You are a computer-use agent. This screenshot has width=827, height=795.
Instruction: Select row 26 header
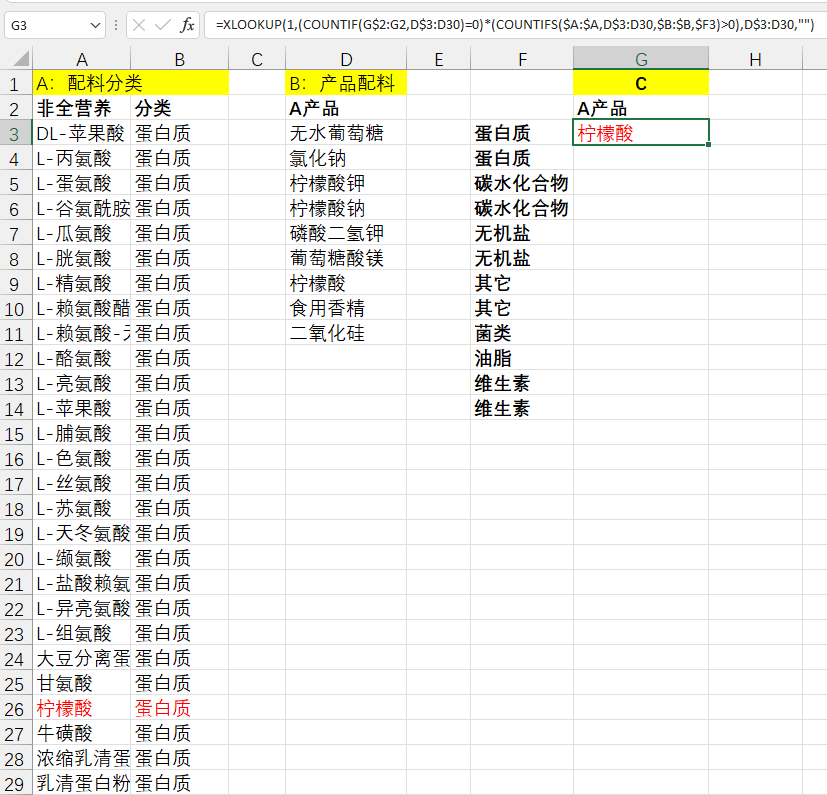pos(14,708)
